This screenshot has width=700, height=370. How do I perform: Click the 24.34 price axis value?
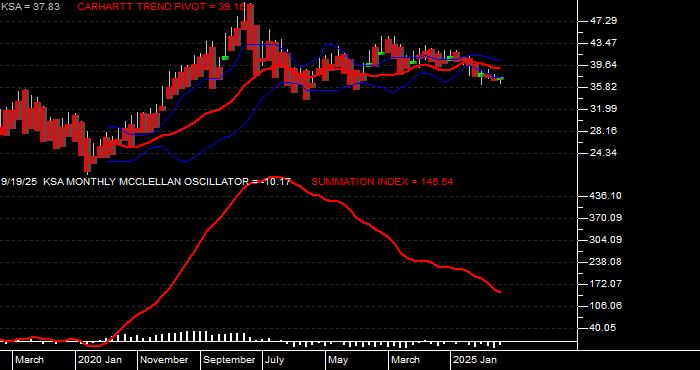[604, 153]
